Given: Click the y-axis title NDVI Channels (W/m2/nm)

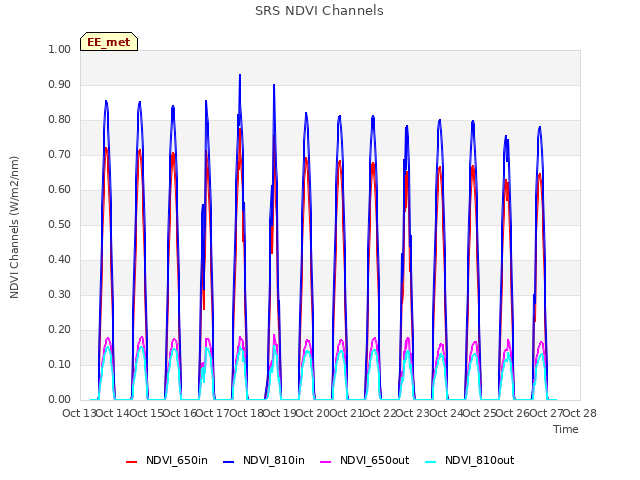Looking at the screenshot, I should (14, 227).
